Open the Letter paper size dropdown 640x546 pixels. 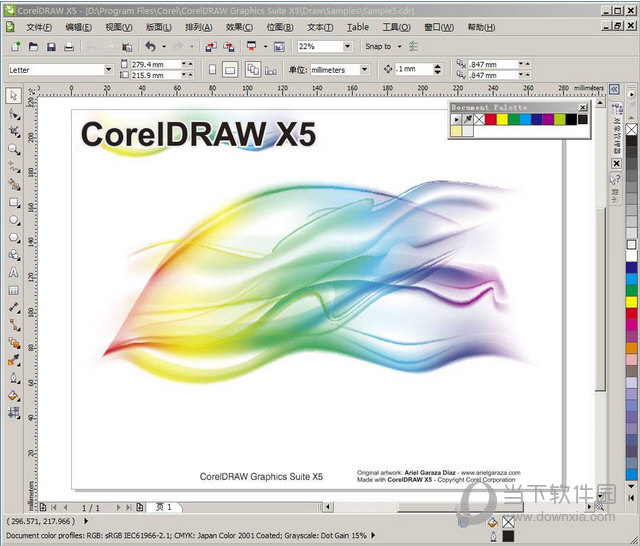coord(109,70)
